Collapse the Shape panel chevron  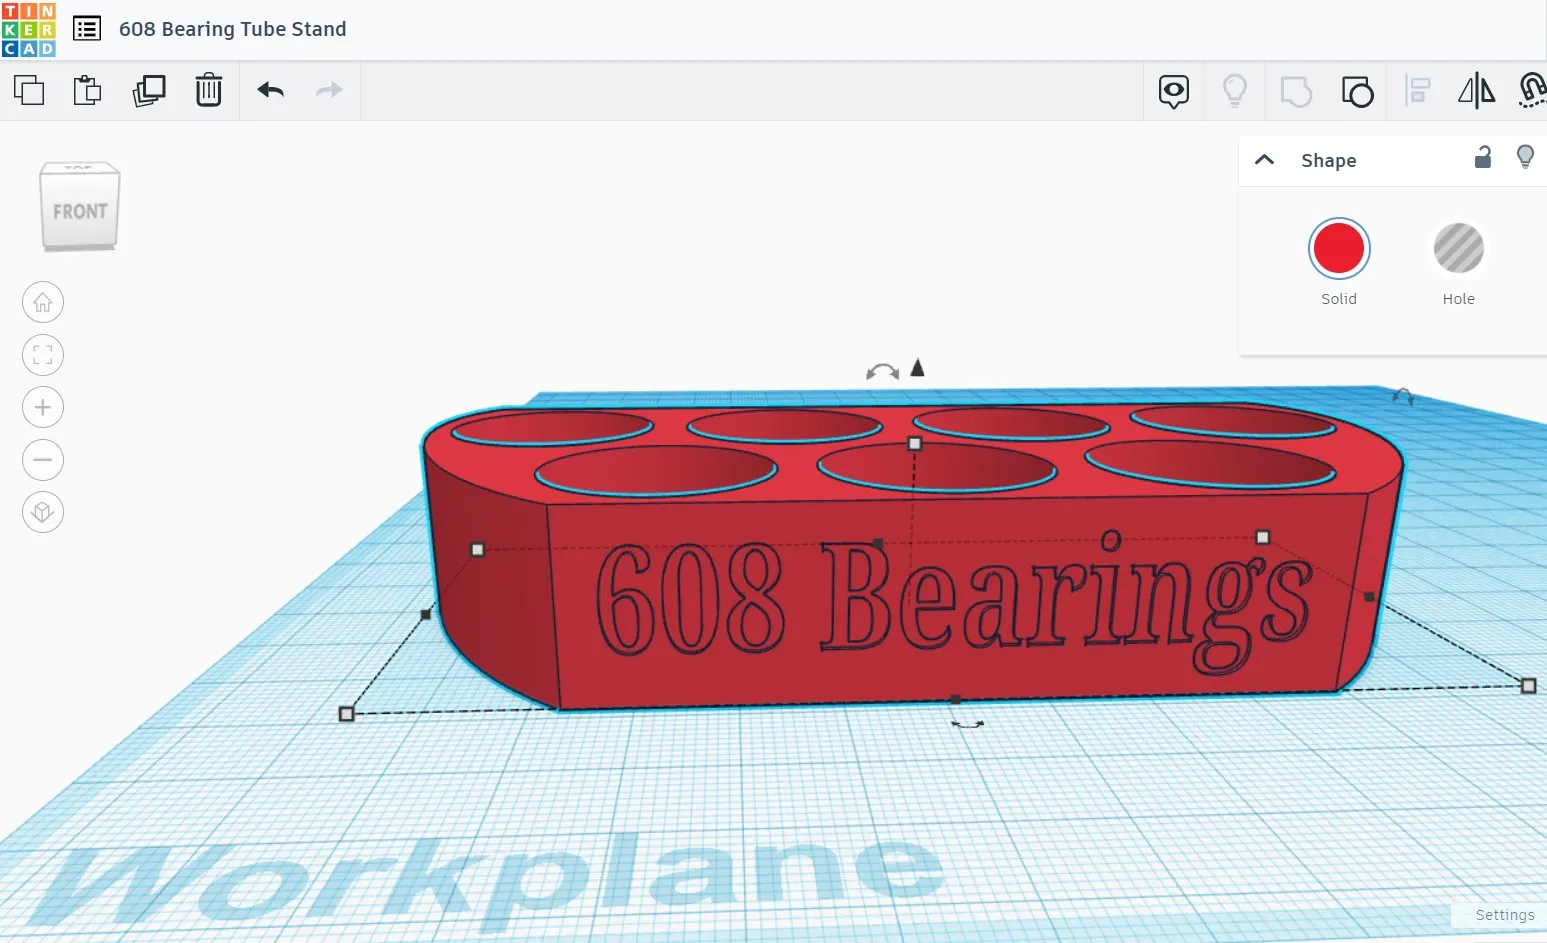click(x=1264, y=160)
